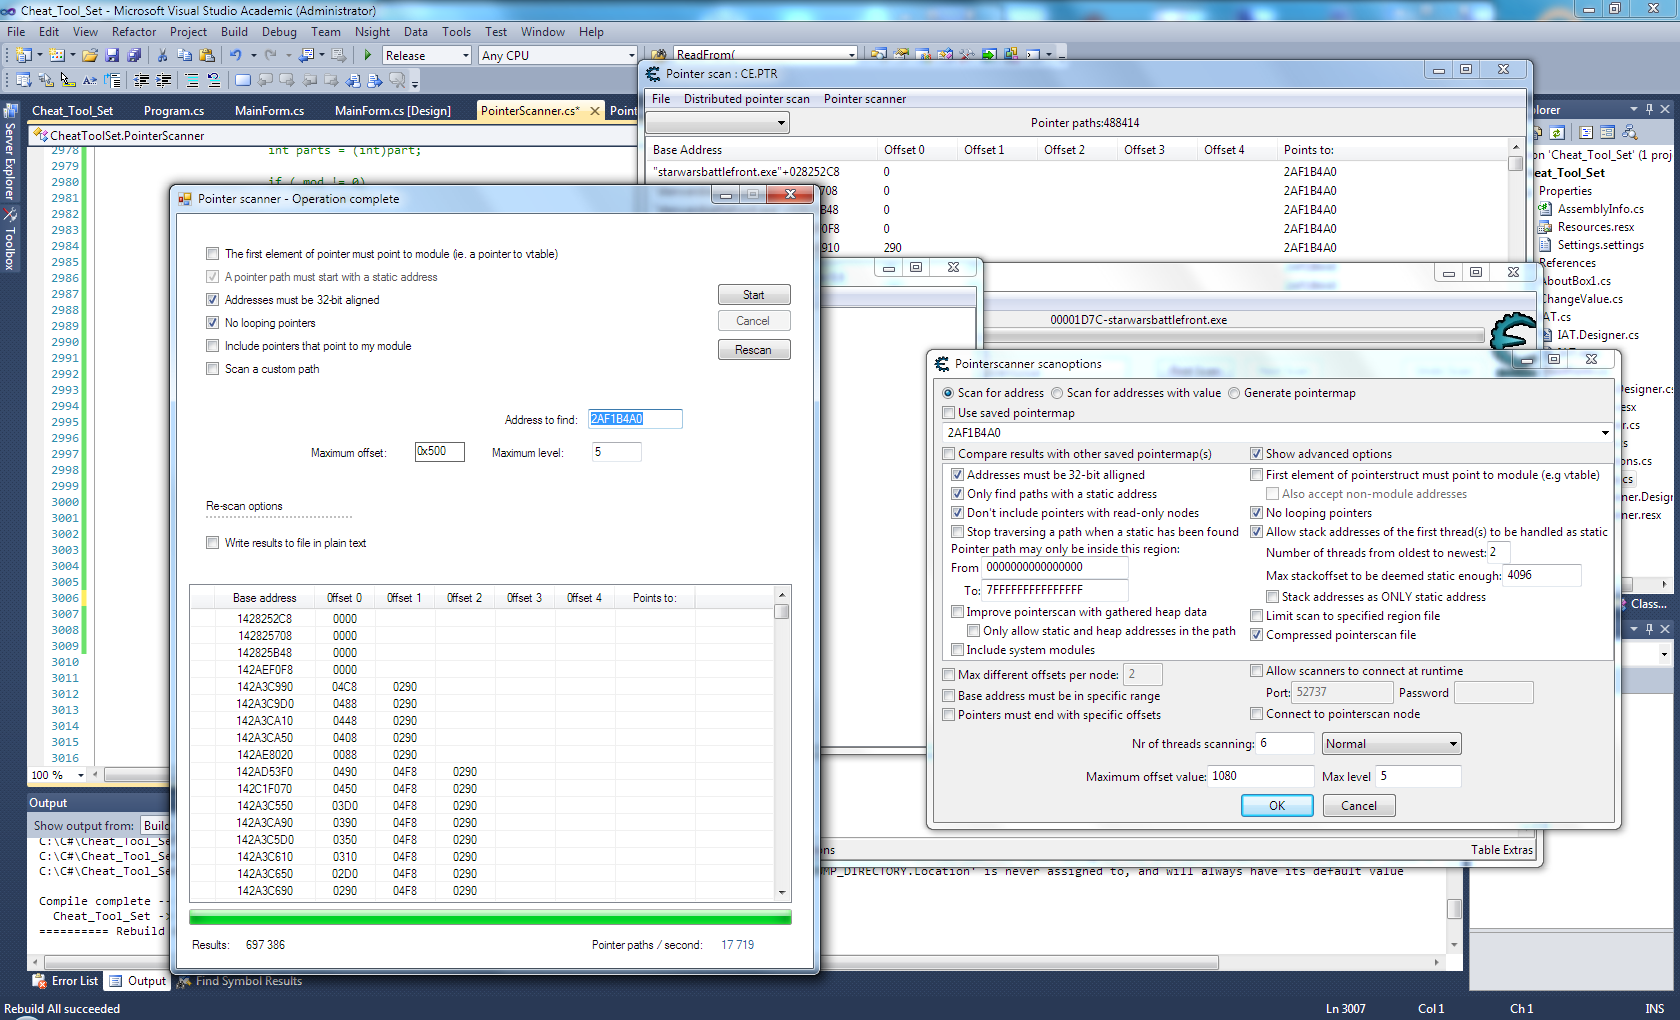Click OK in Pointerscanner scanoptions
Image resolution: width=1680 pixels, height=1020 pixels.
[1277, 806]
